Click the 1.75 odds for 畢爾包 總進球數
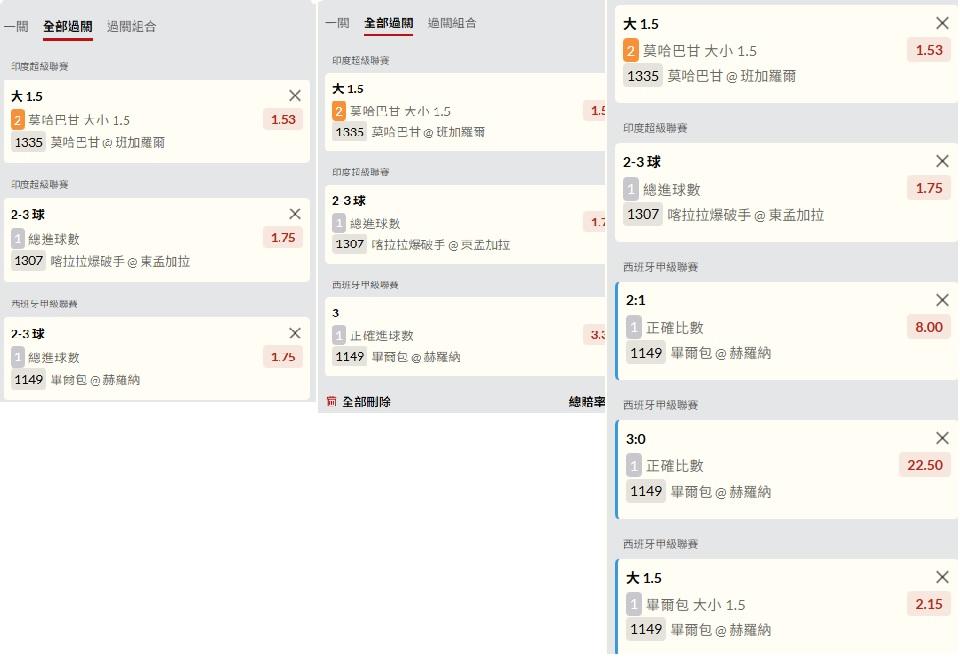 pyautogui.click(x=283, y=357)
